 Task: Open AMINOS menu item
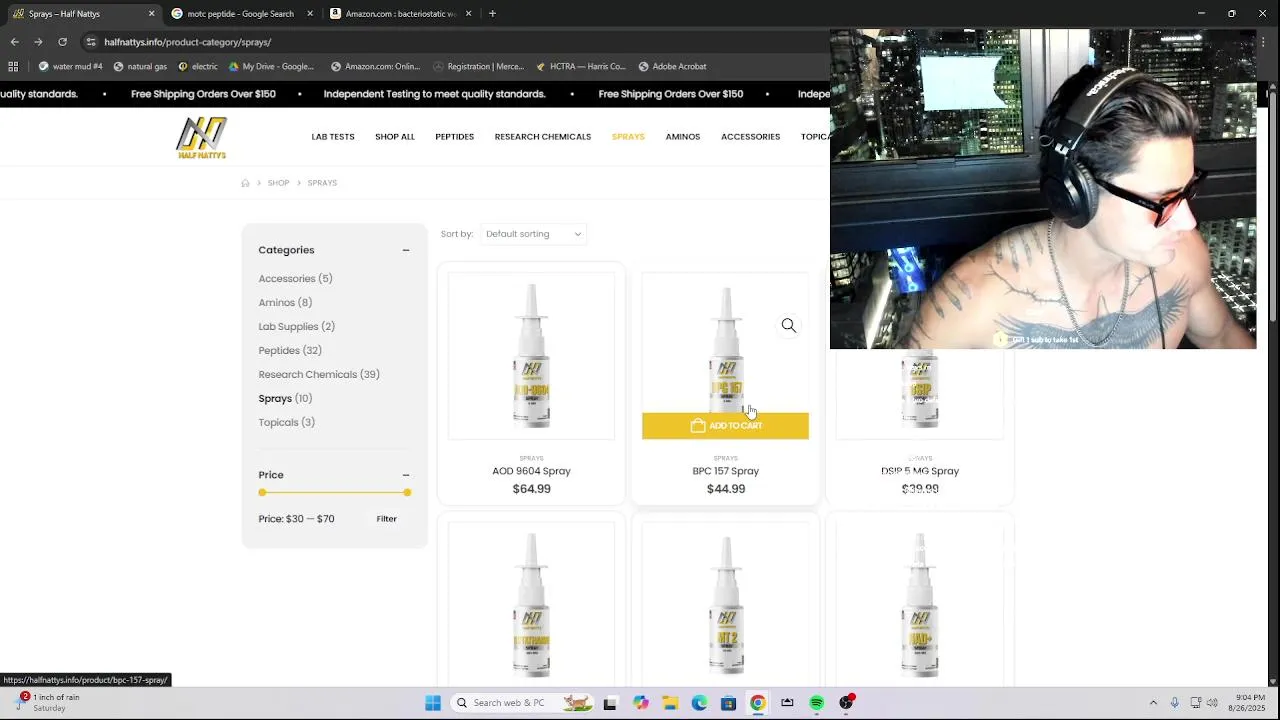coord(683,137)
